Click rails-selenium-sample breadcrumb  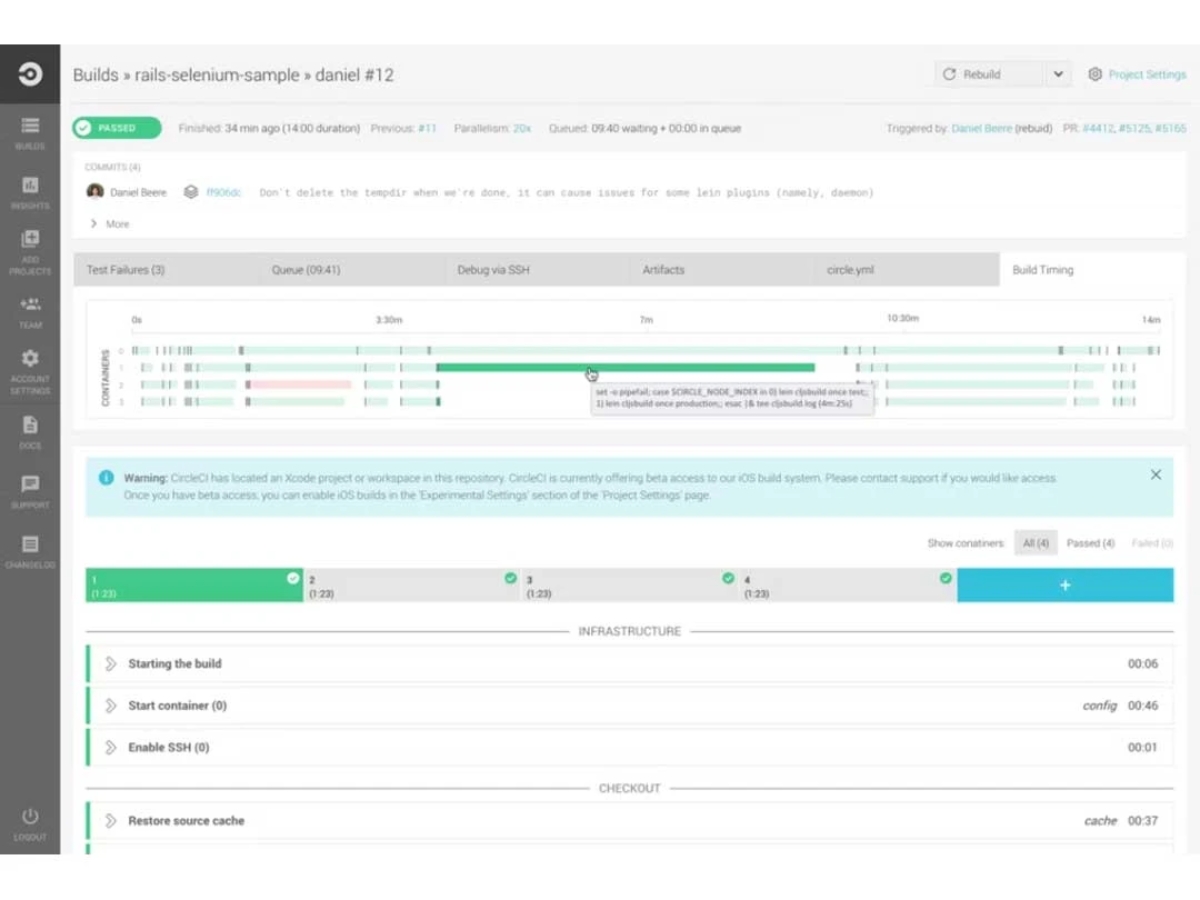(x=217, y=74)
